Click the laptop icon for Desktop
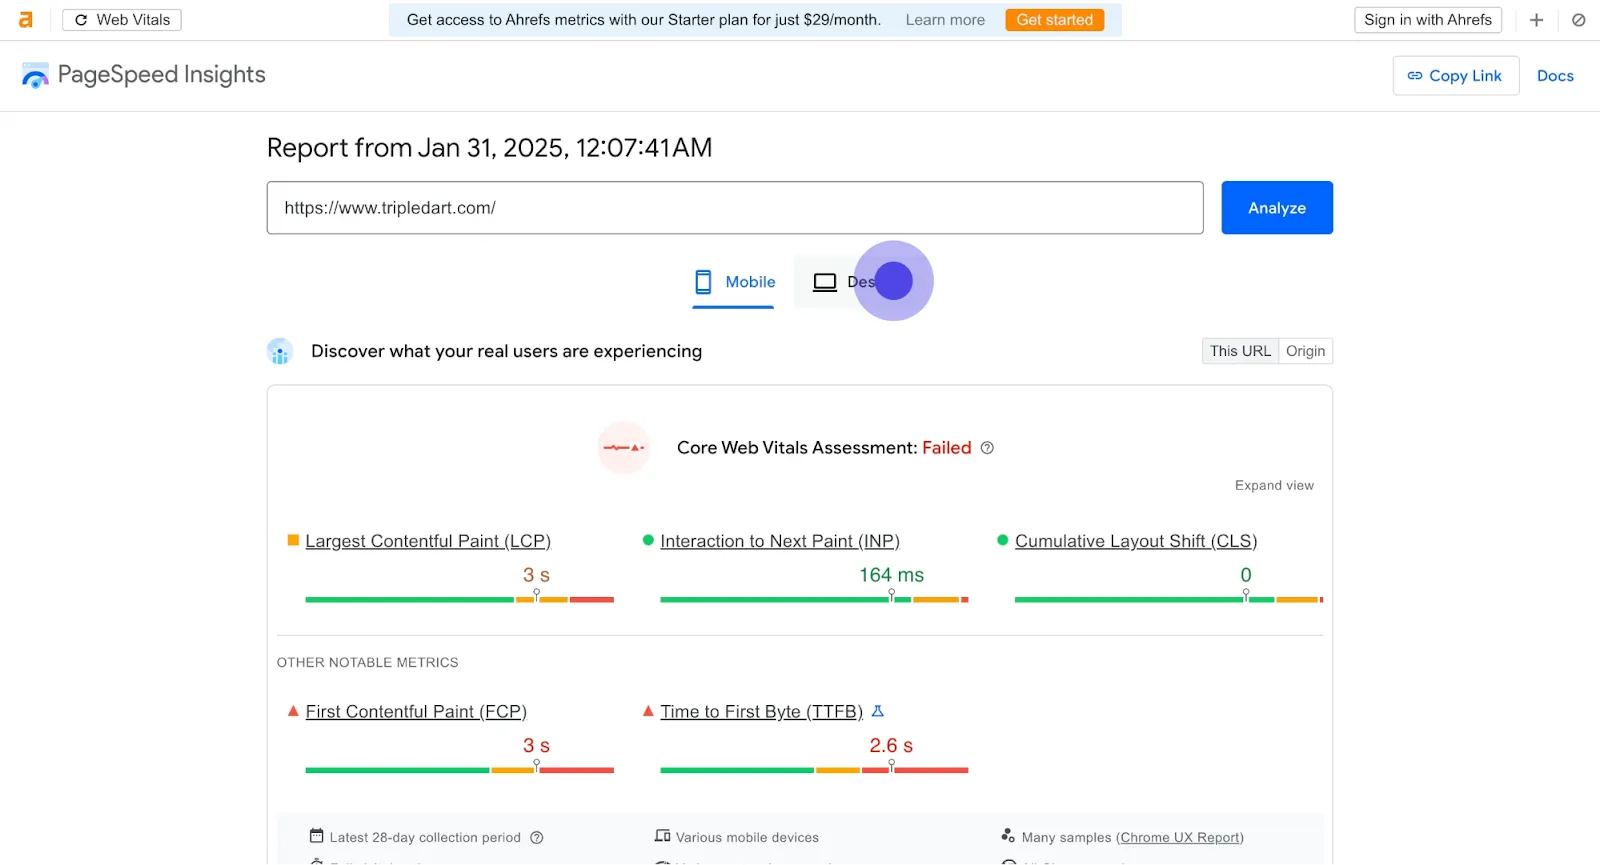The height and width of the screenshot is (865, 1600). click(x=825, y=283)
